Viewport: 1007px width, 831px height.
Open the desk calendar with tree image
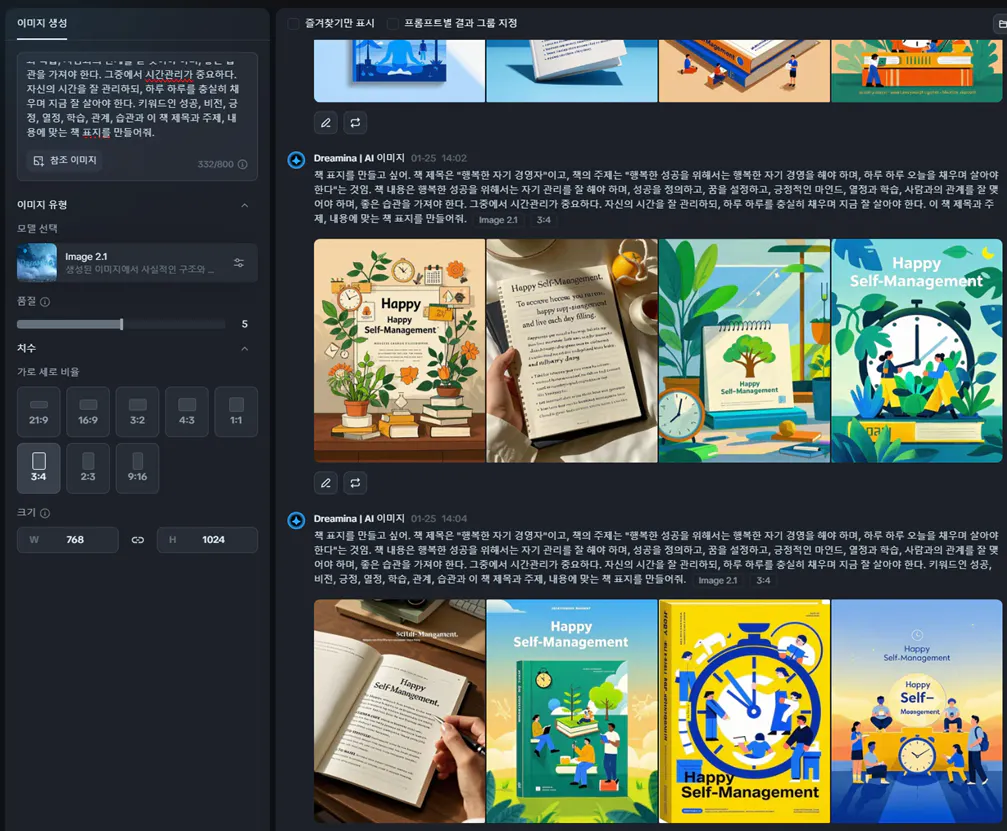click(744, 351)
